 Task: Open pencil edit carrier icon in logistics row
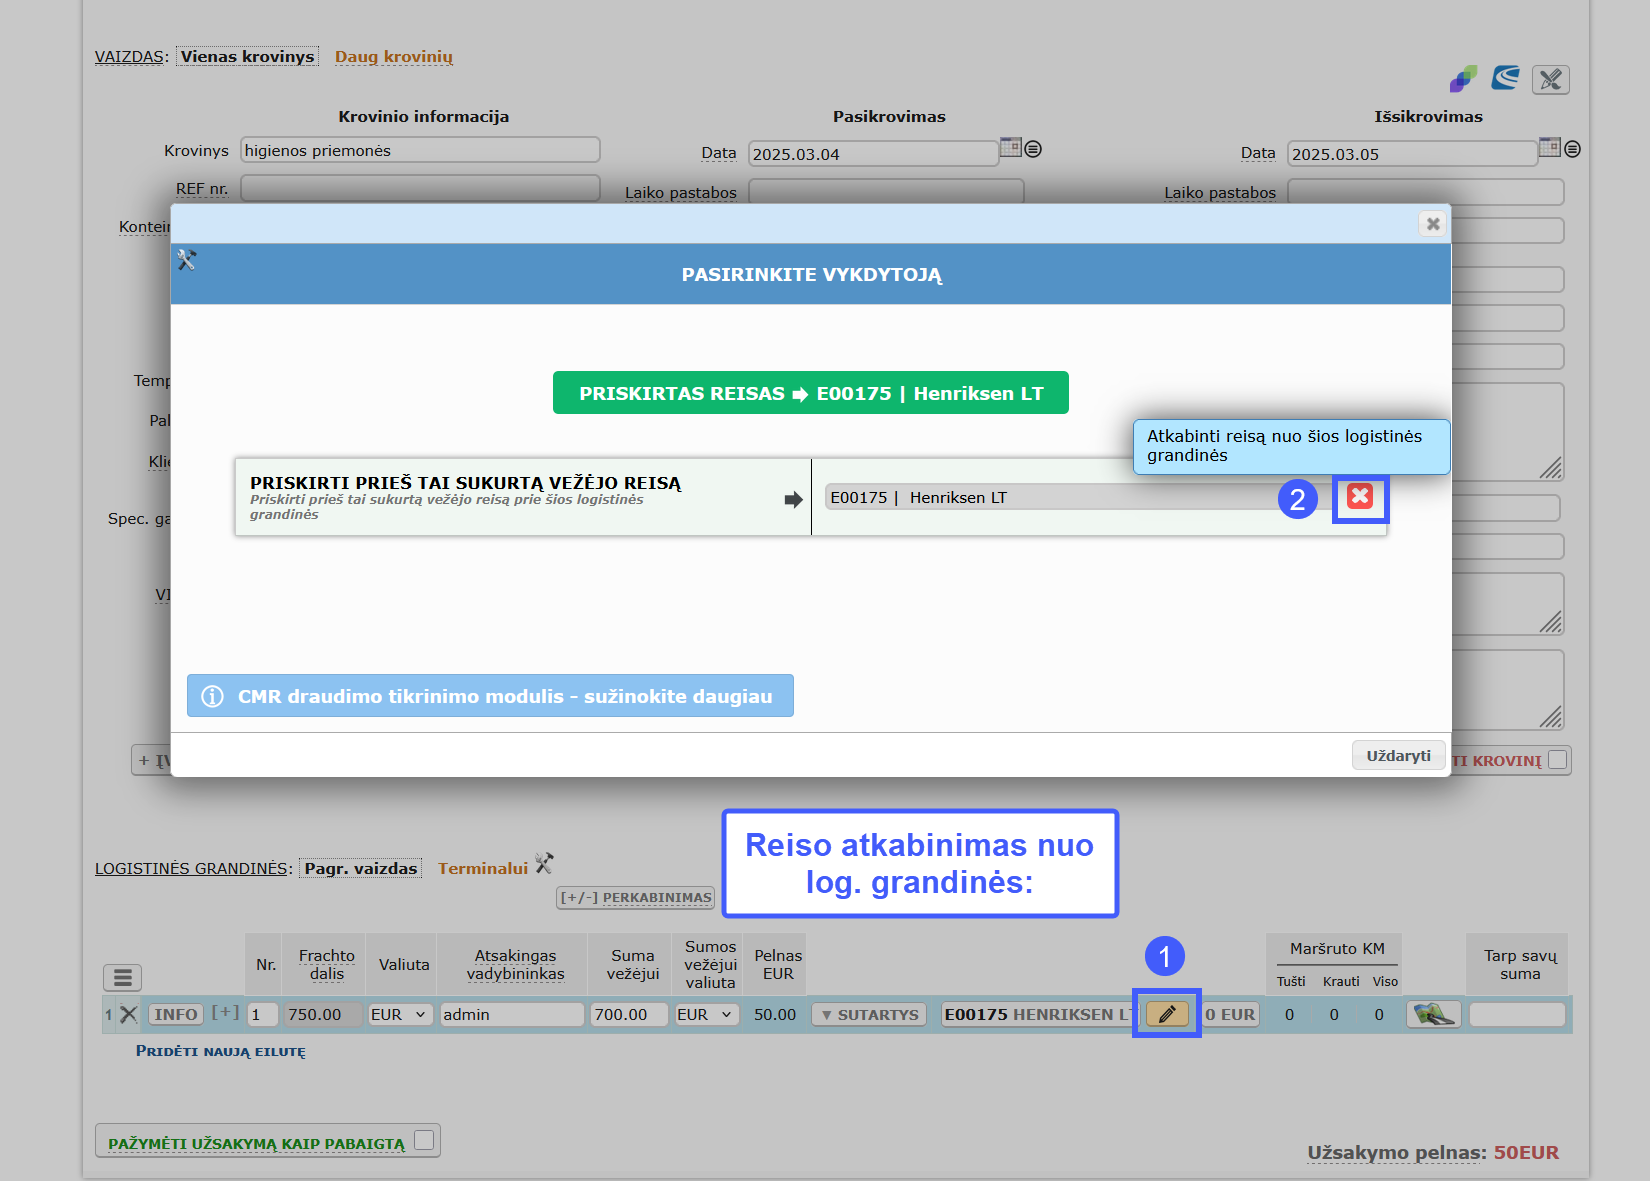1167,1014
